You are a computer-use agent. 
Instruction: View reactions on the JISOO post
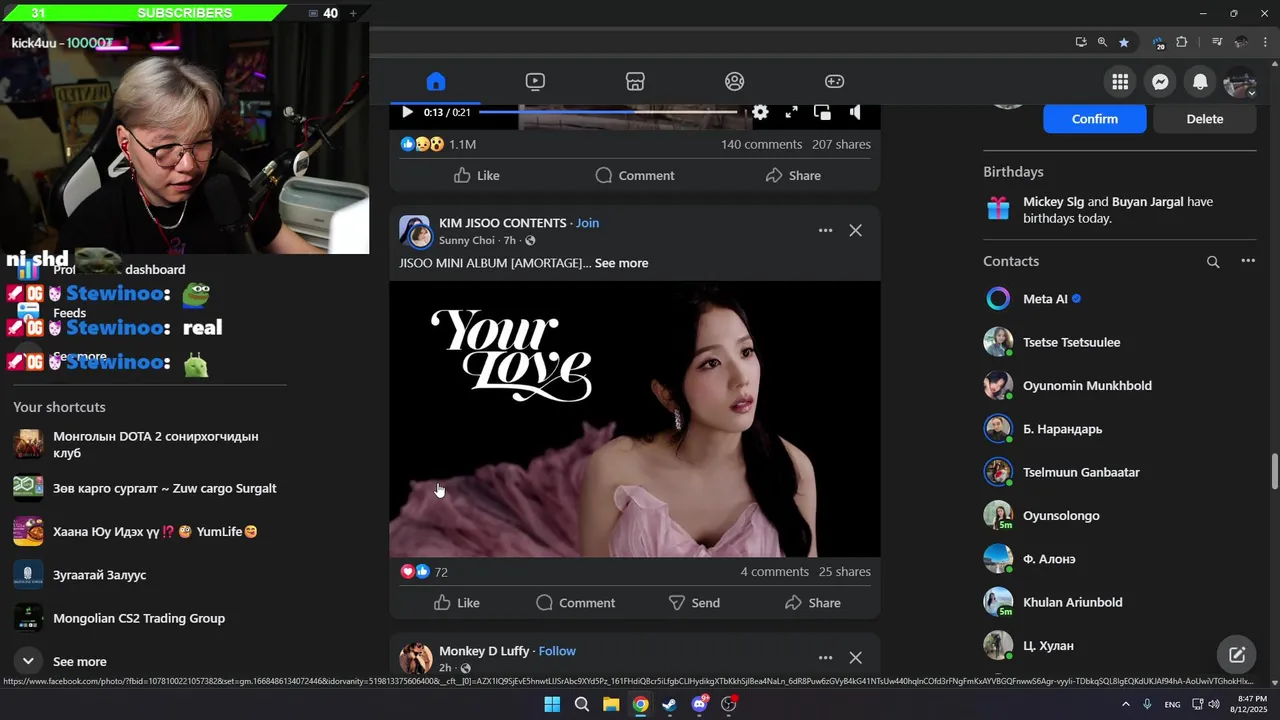pos(424,572)
